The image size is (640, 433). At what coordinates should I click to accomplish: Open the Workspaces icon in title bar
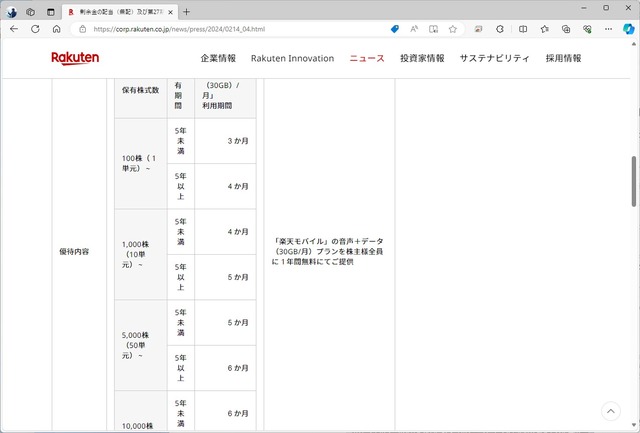pos(31,12)
